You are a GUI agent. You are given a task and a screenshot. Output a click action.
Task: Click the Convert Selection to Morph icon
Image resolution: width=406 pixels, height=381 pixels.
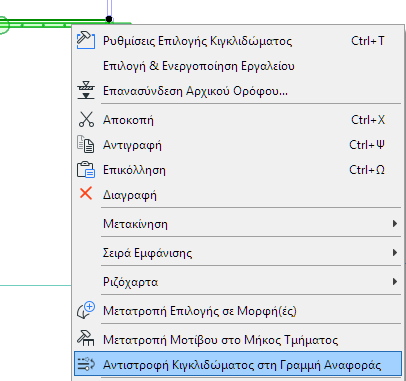tap(86, 310)
